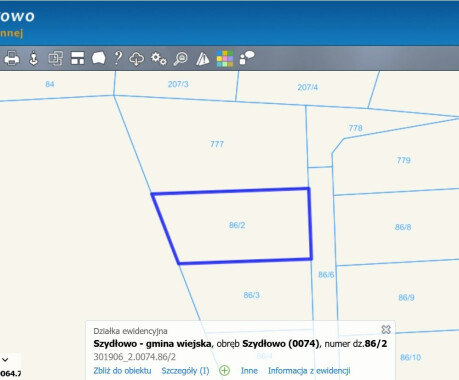Open the colorful grid palette icon
This screenshot has width=459, height=380.
225,59
